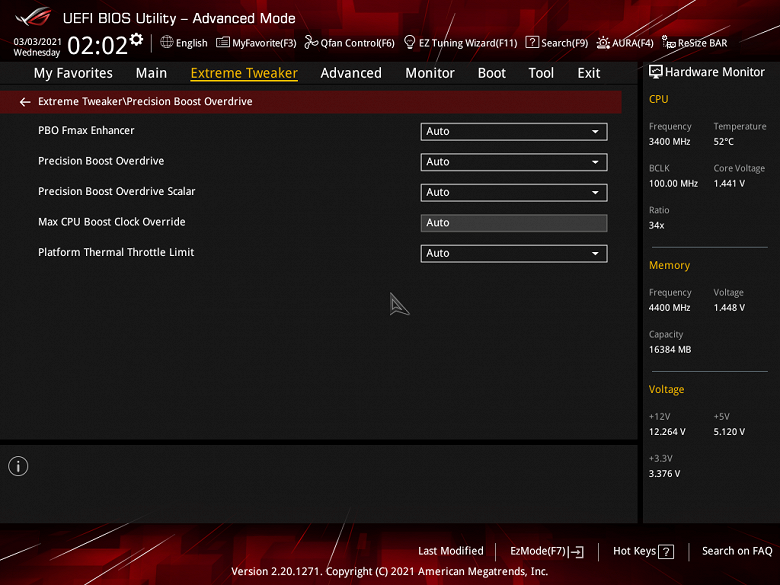Select the Precision Boost Overdrive Scalar label

click(x=116, y=192)
